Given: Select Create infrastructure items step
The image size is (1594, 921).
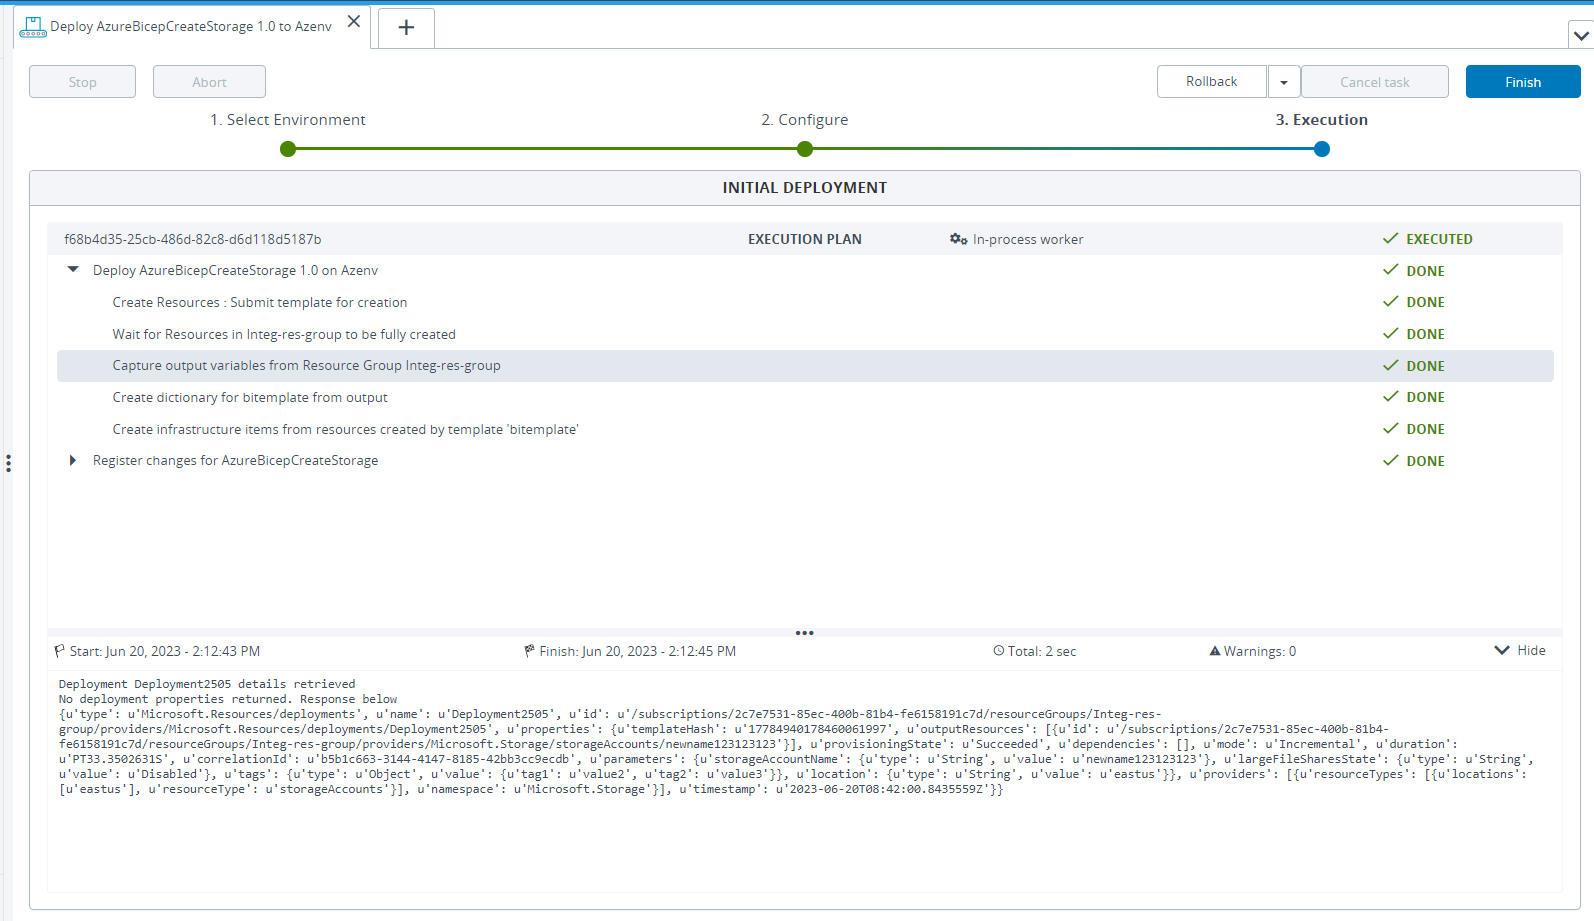Looking at the screenshot, I should 805,429.
